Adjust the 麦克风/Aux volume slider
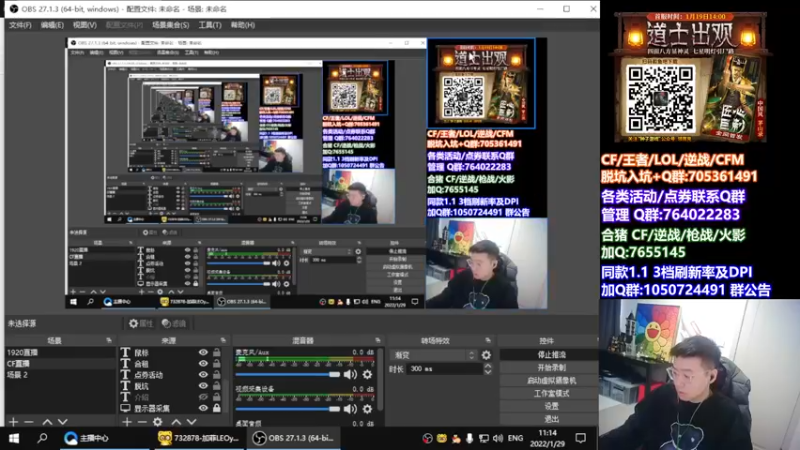Screen dimensions: 800x450 pos(288,374)
